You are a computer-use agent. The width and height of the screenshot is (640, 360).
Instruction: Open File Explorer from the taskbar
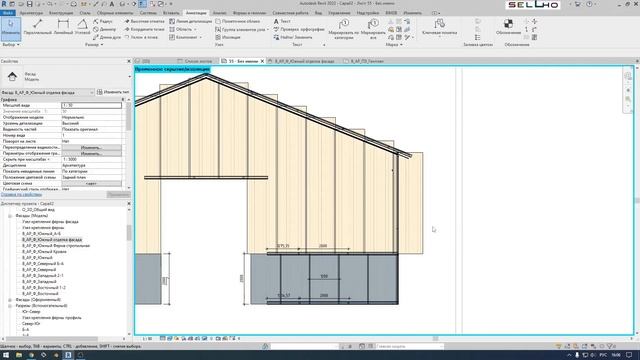point(19,355)
